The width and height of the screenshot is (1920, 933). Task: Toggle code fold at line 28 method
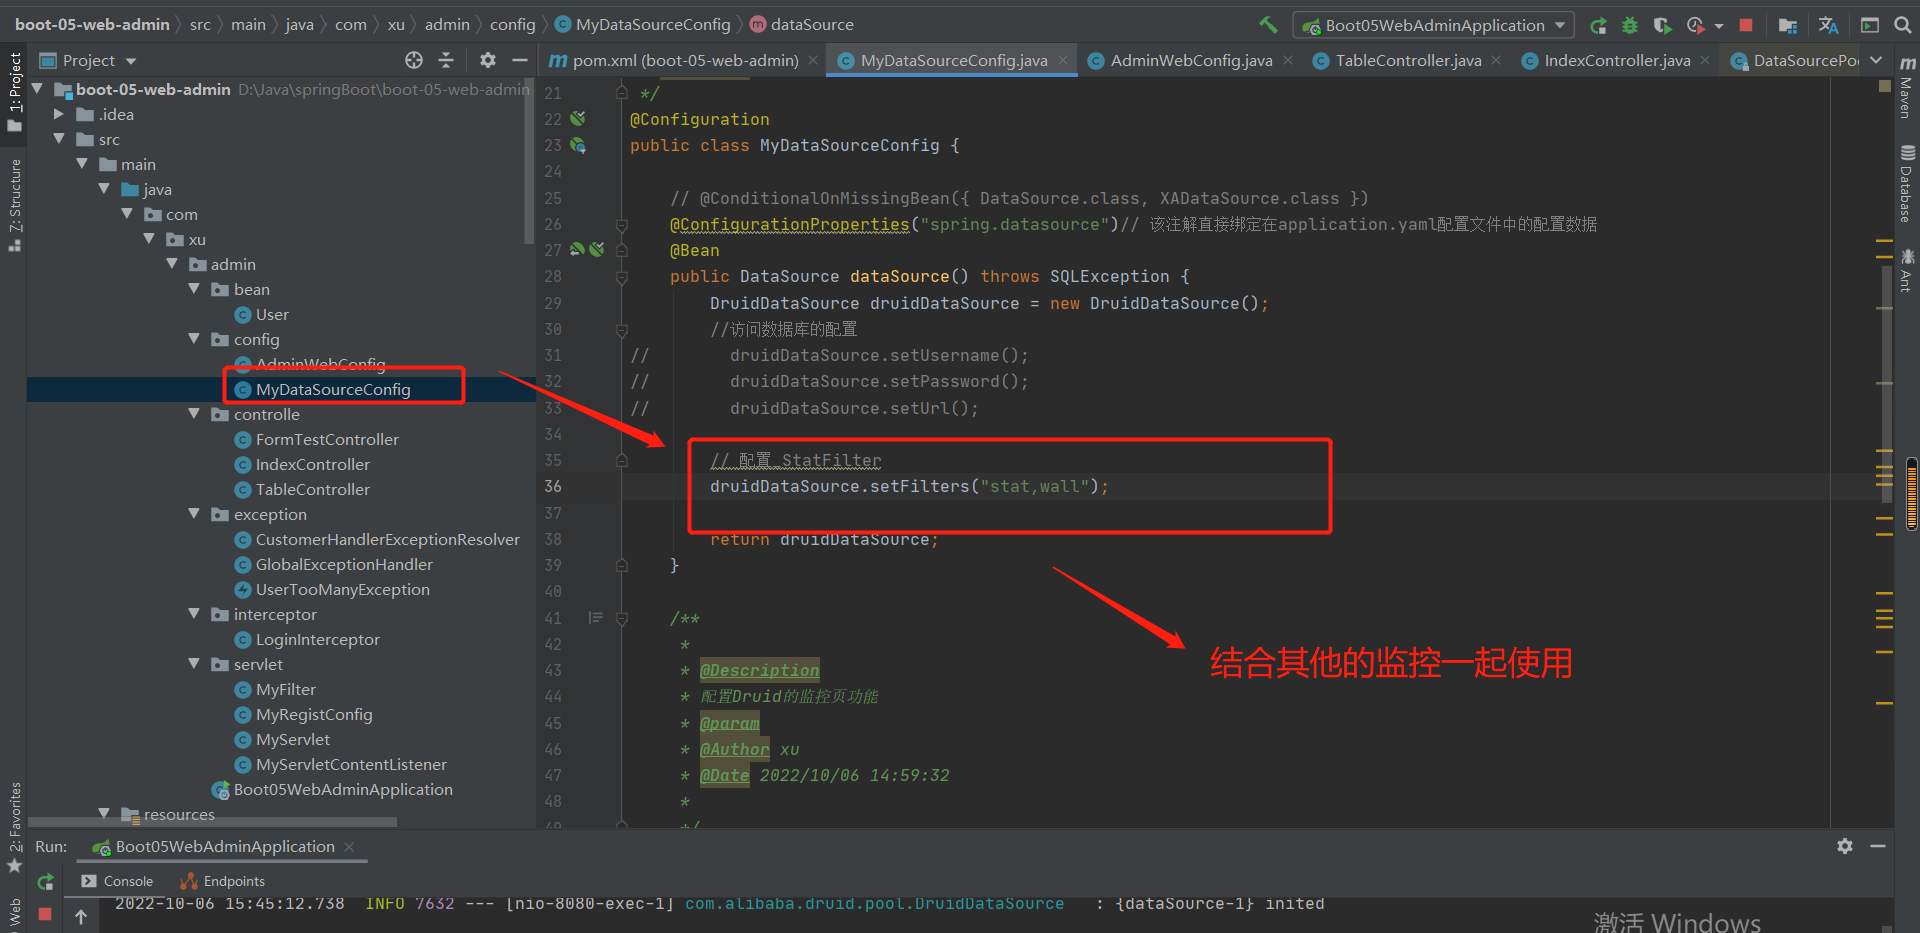(x=622, y=277)
